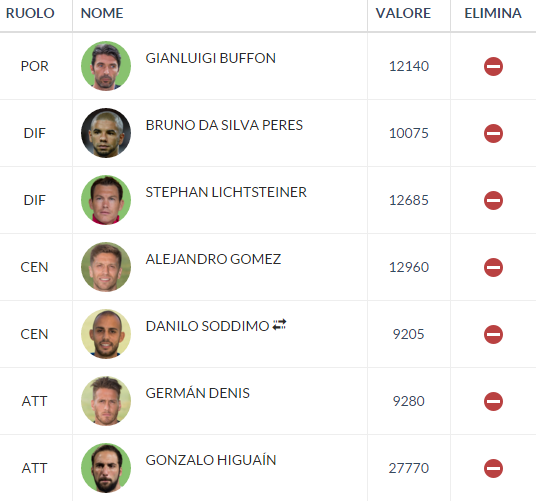Delete Germán Denis with minus icon
536x501 pixels.
(493, 401)
